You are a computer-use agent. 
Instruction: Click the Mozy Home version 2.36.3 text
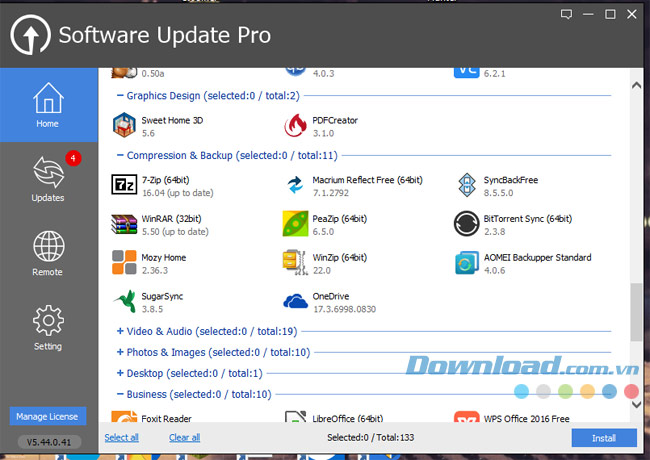[x=155, y=271]
